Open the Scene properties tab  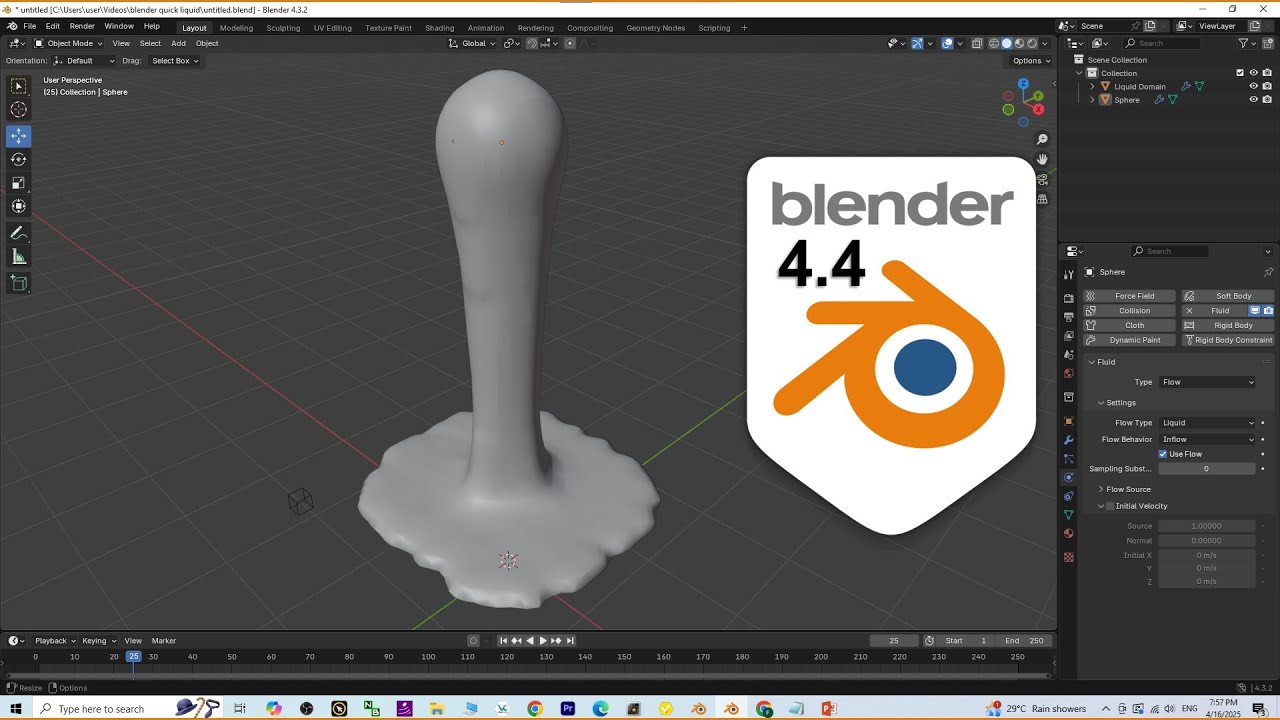(1069, 355)
